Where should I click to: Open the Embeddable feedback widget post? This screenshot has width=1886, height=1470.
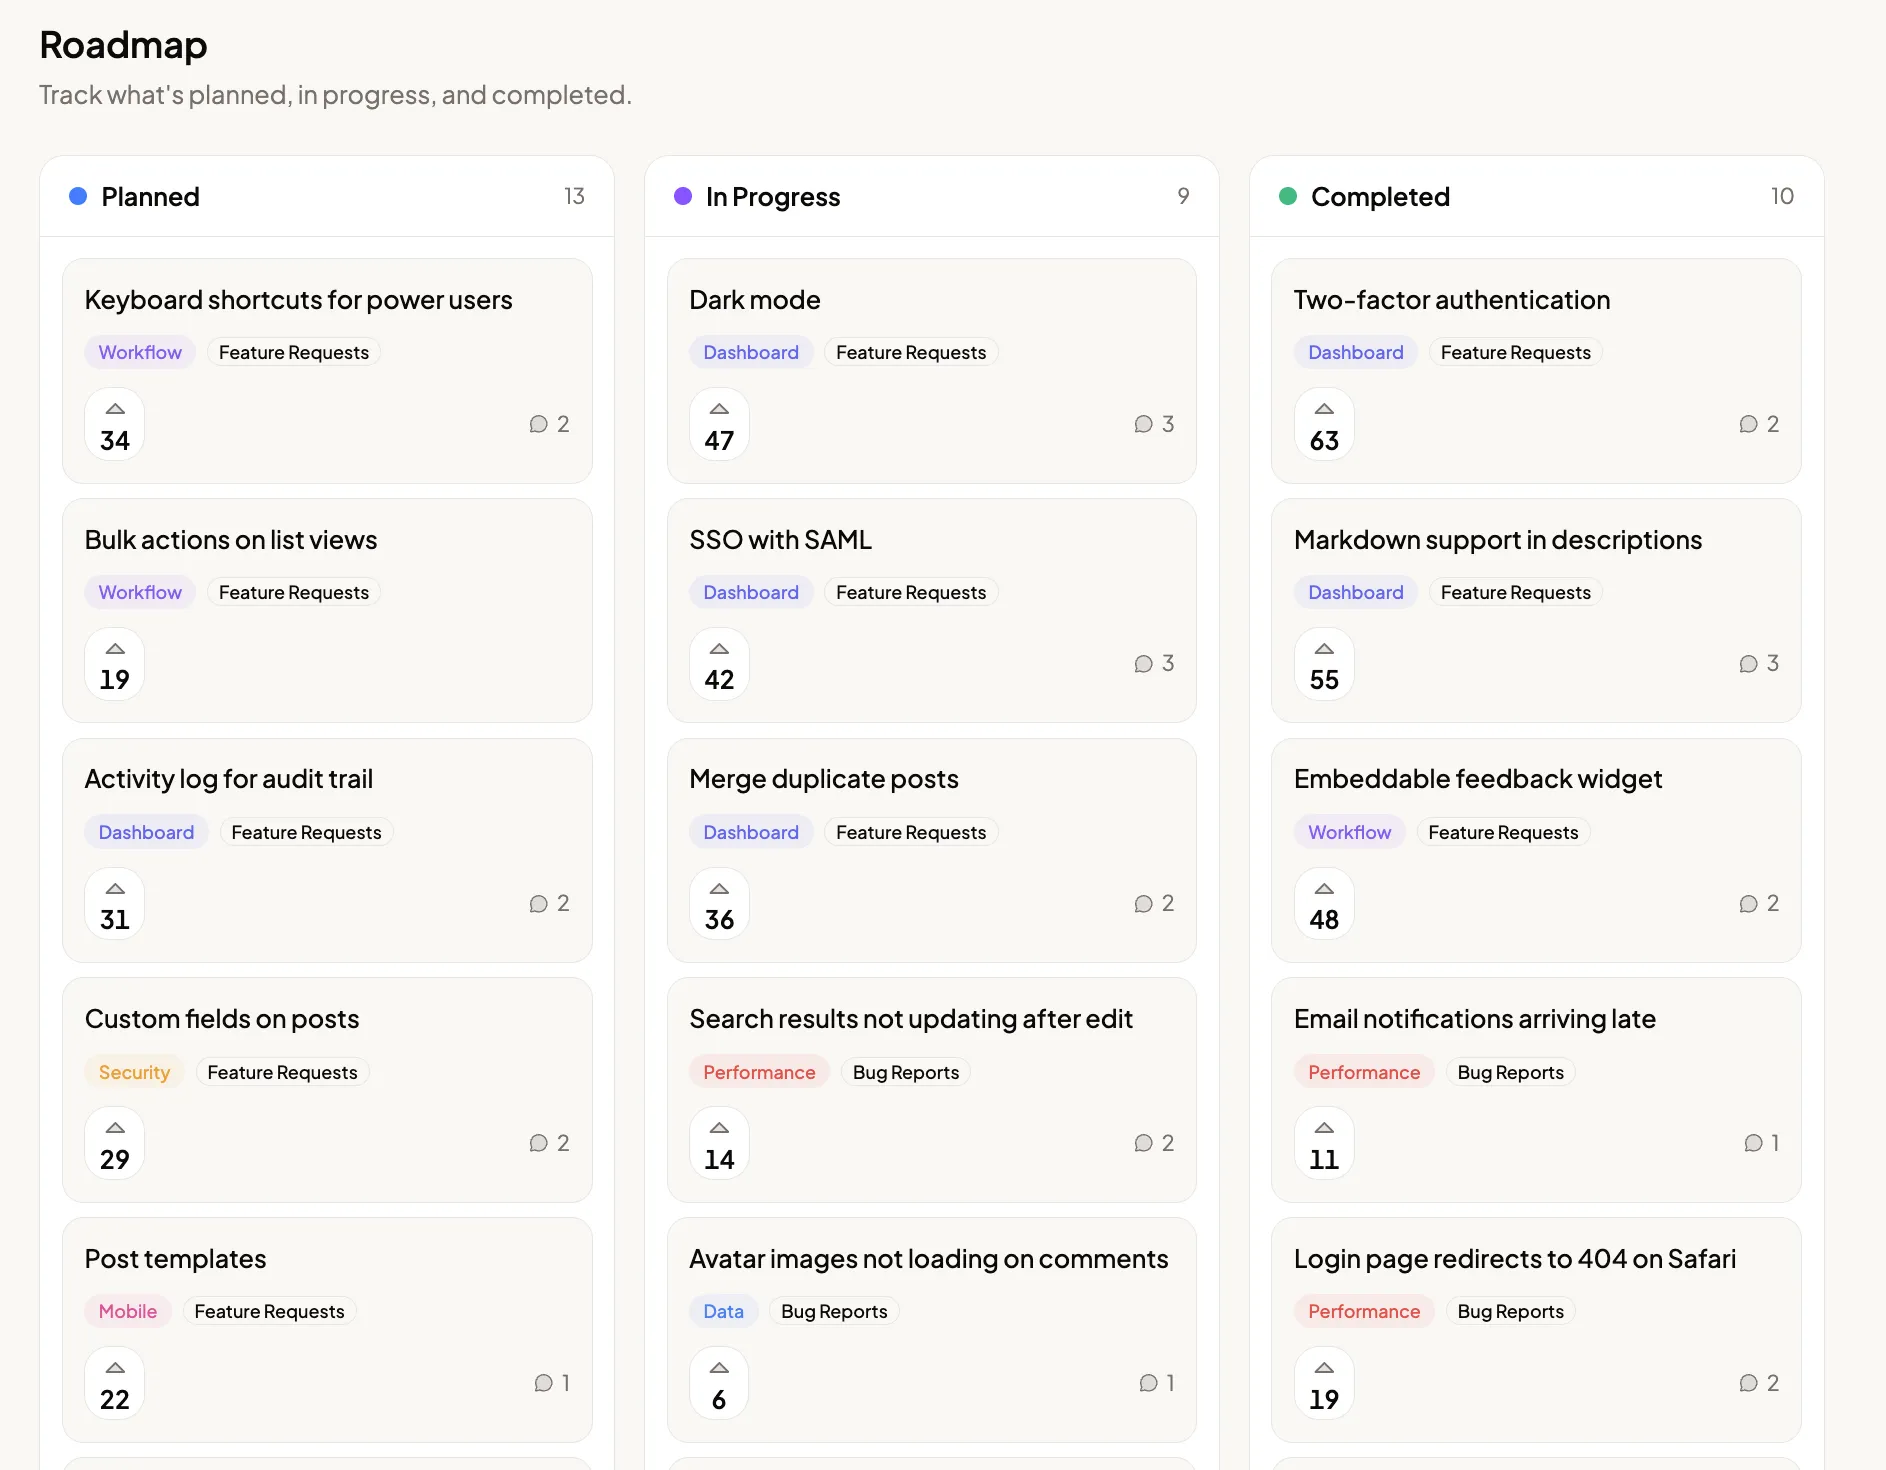pyautogui.click(x=1478, y=779)
